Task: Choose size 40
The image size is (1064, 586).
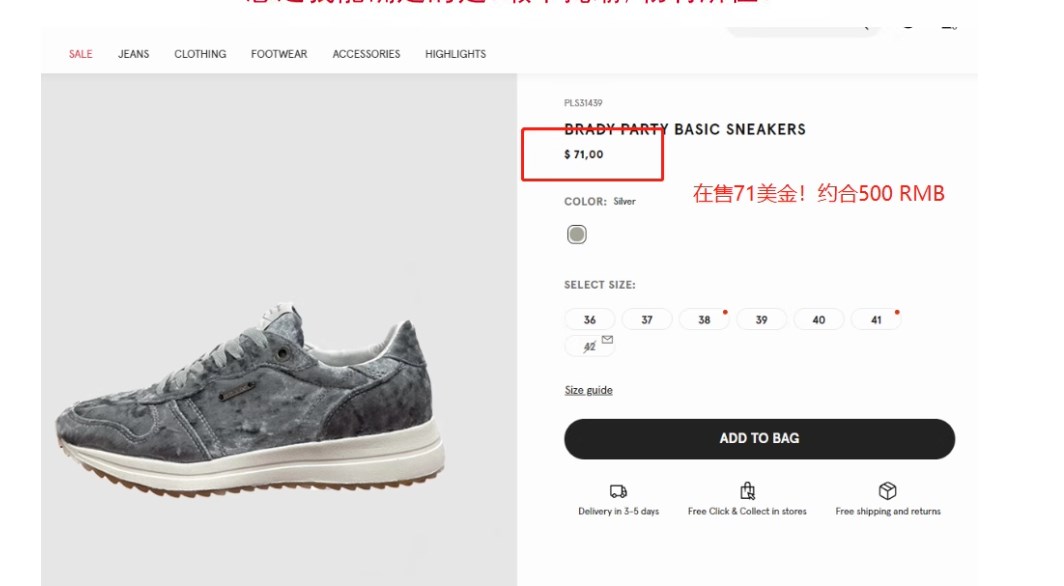Action: pos(819,319)
